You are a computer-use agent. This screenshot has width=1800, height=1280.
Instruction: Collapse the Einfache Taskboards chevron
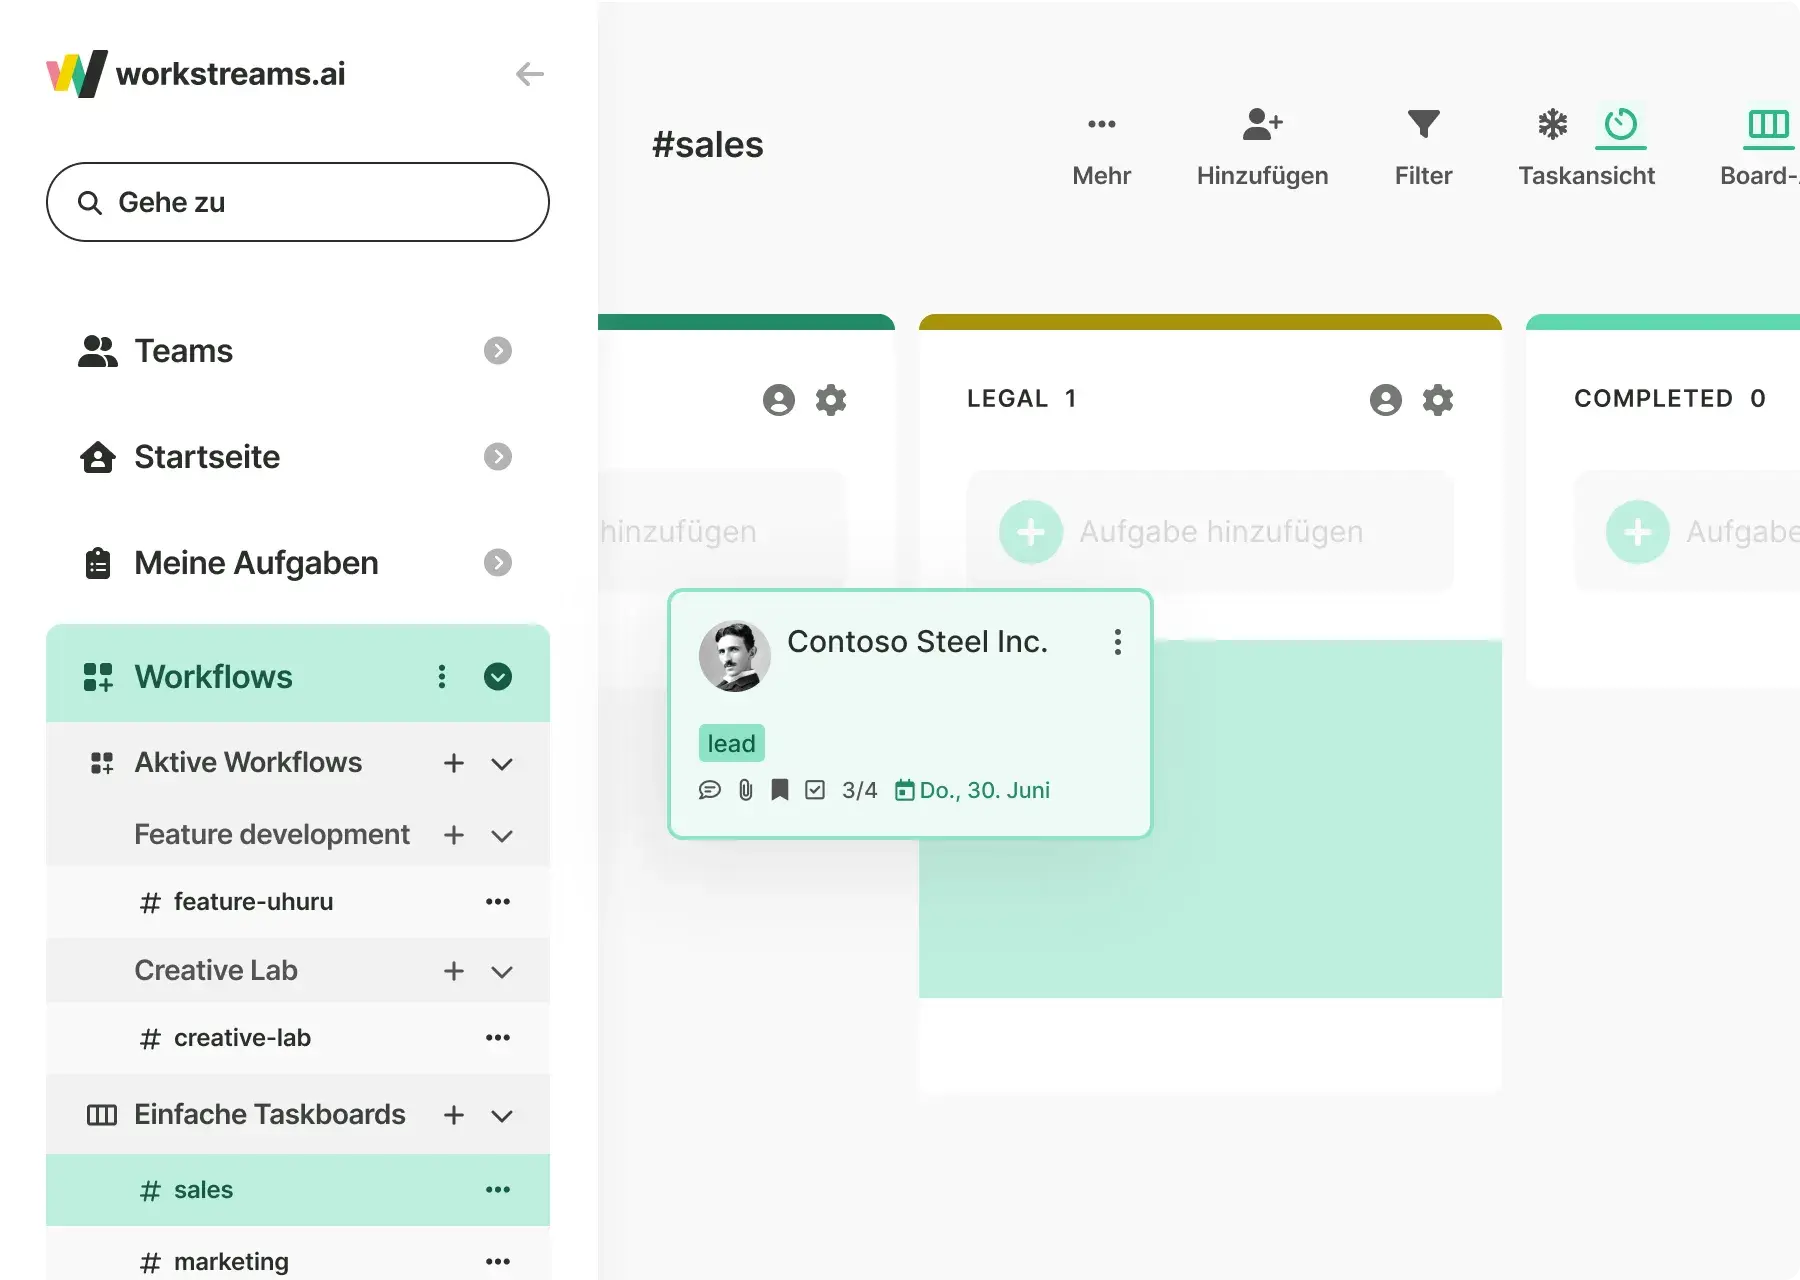click(502, 1116)
